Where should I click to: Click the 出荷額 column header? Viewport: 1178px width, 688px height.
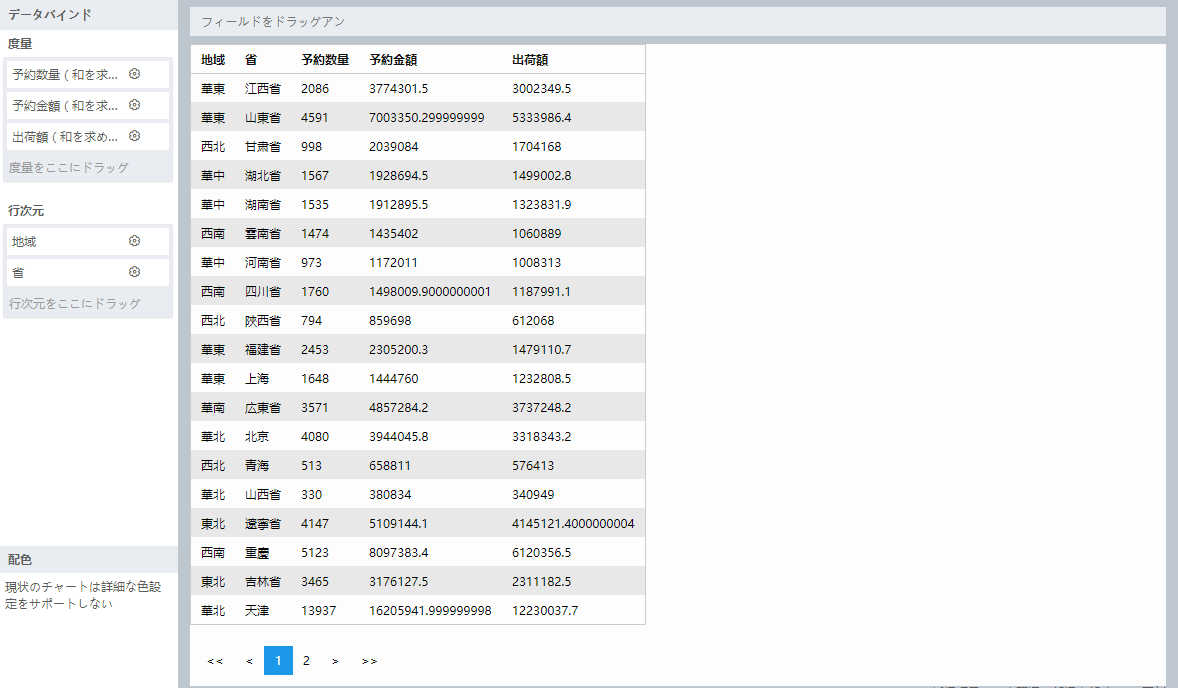pyautogui.click(x=530, y=59)
